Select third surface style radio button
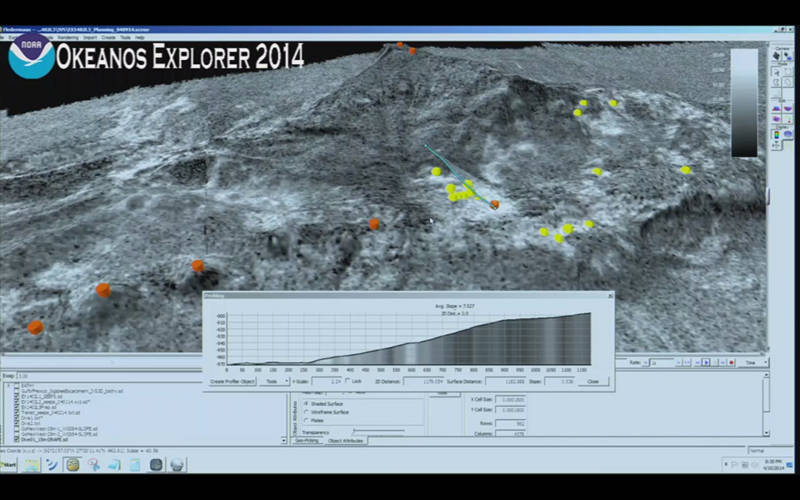Screen dimensions: 800x500 pos(306,420)
